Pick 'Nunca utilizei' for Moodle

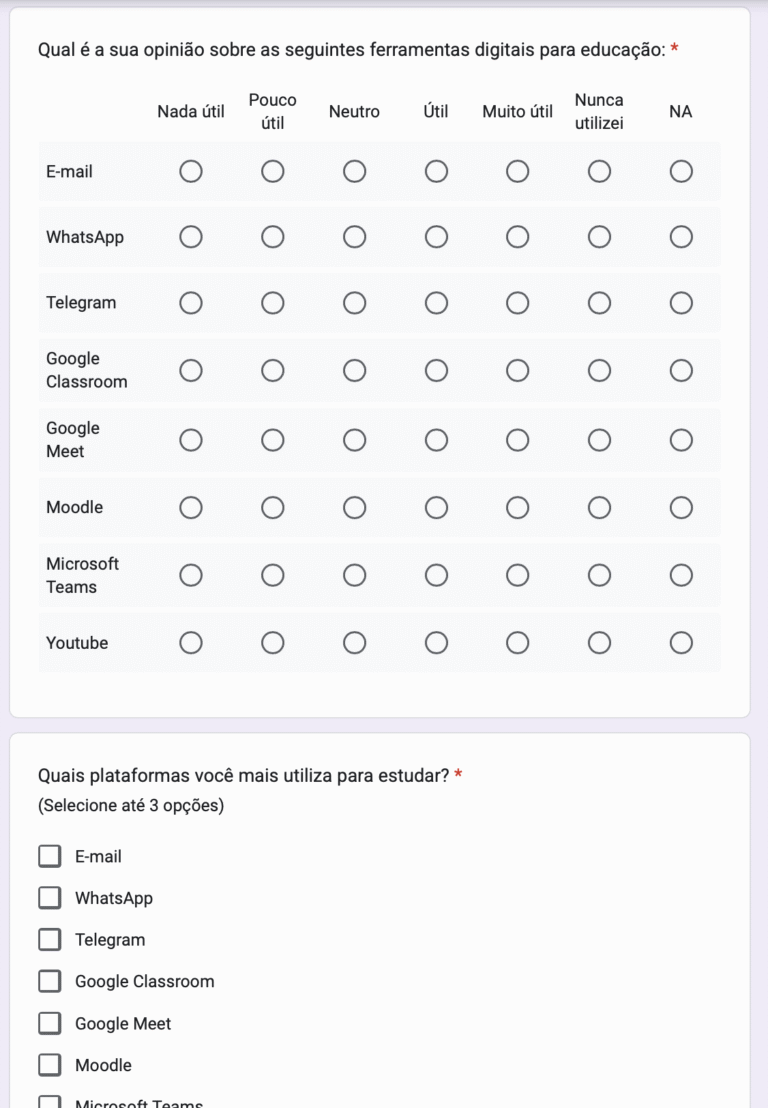pyautogui.click(x=599, y=508)
